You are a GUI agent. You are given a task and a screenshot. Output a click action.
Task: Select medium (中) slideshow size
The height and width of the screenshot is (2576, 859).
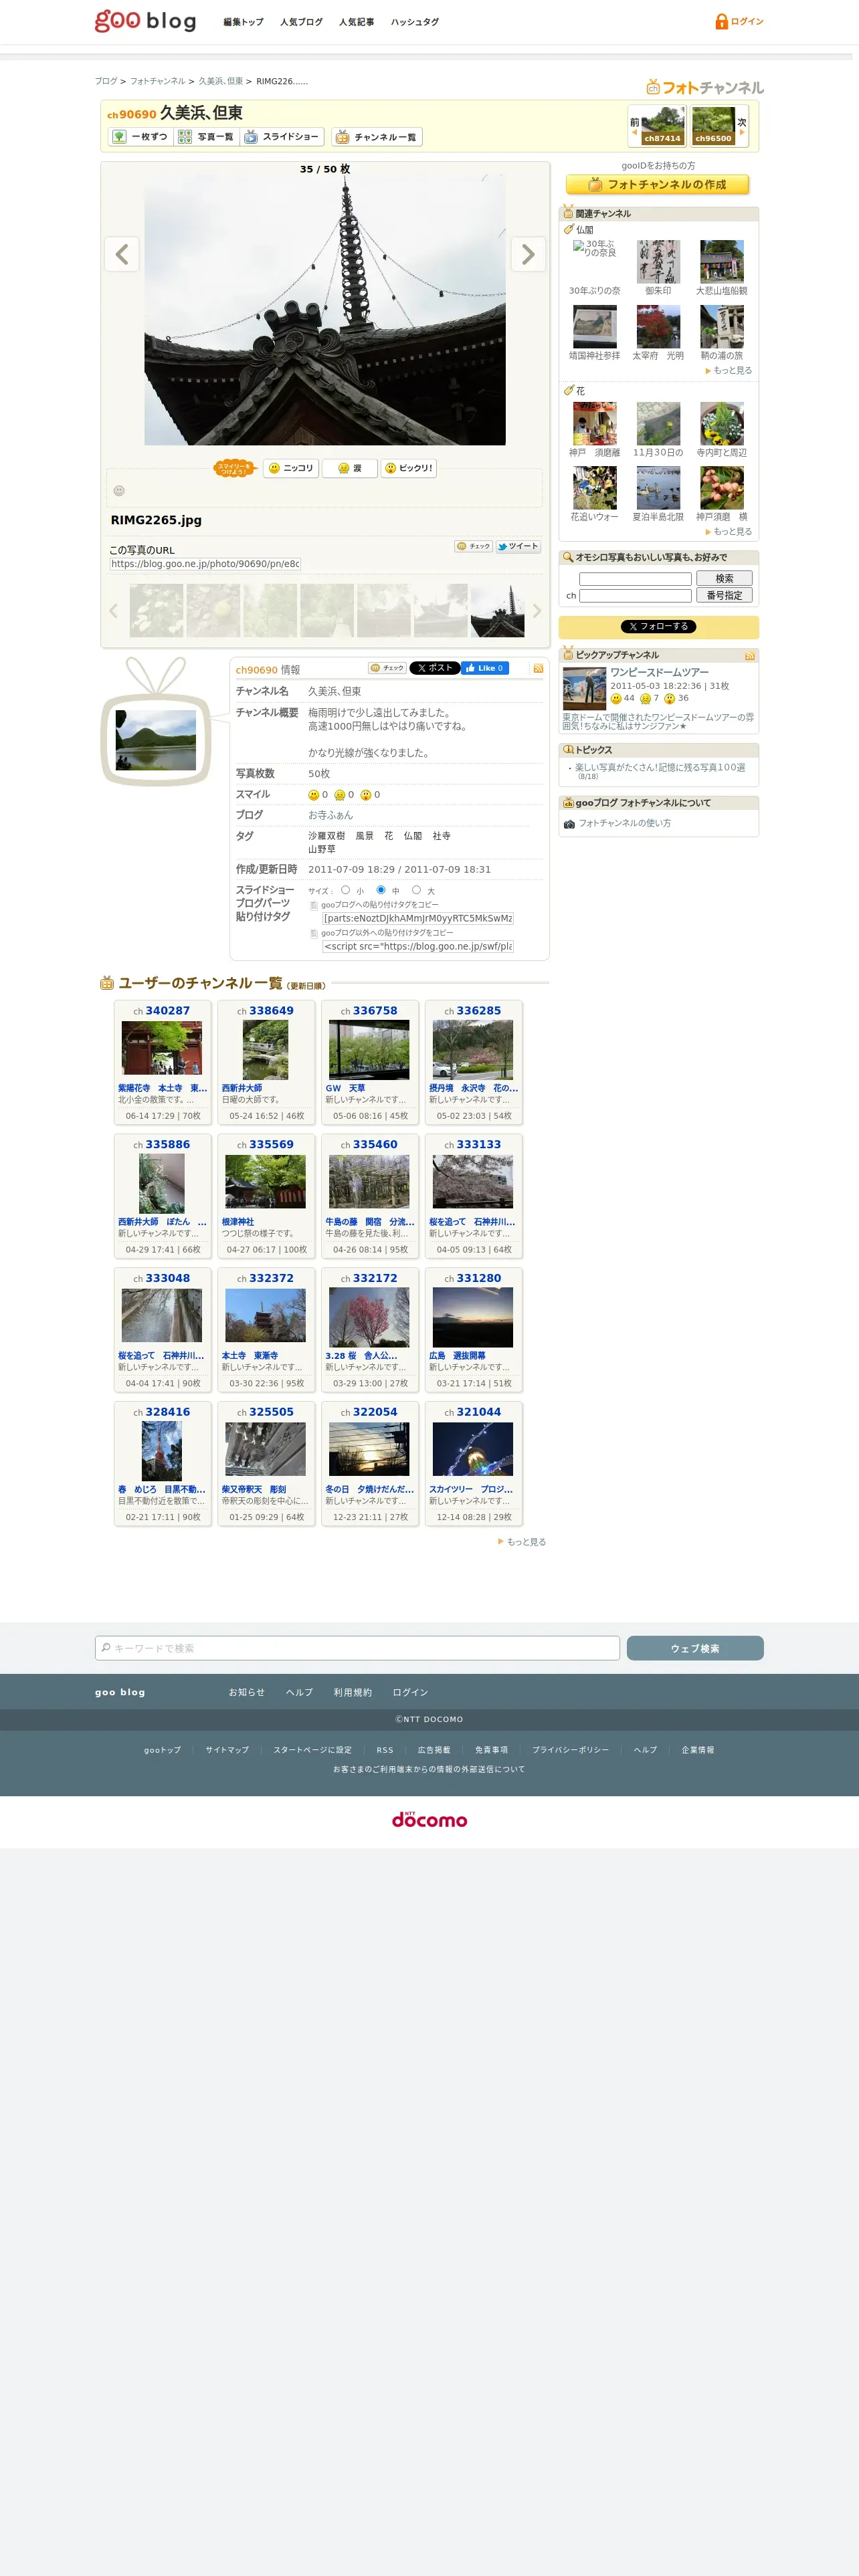pyautogui.click(x=380, y=890)
